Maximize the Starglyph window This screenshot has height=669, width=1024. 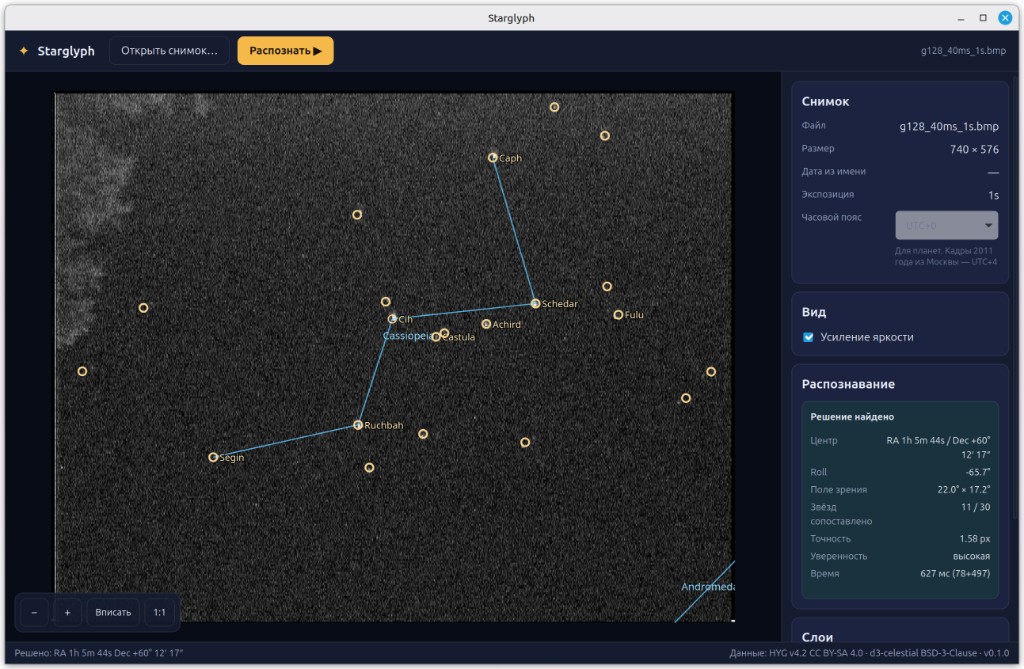point(983,18)
